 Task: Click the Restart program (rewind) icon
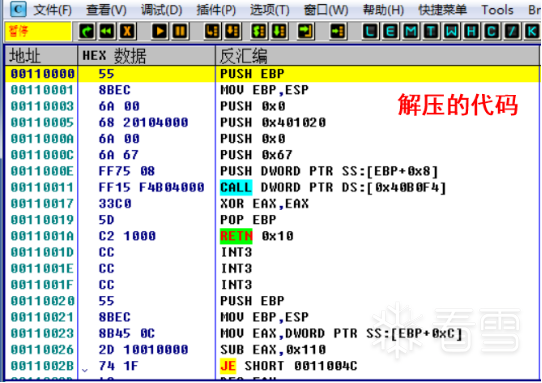point(107,31)
